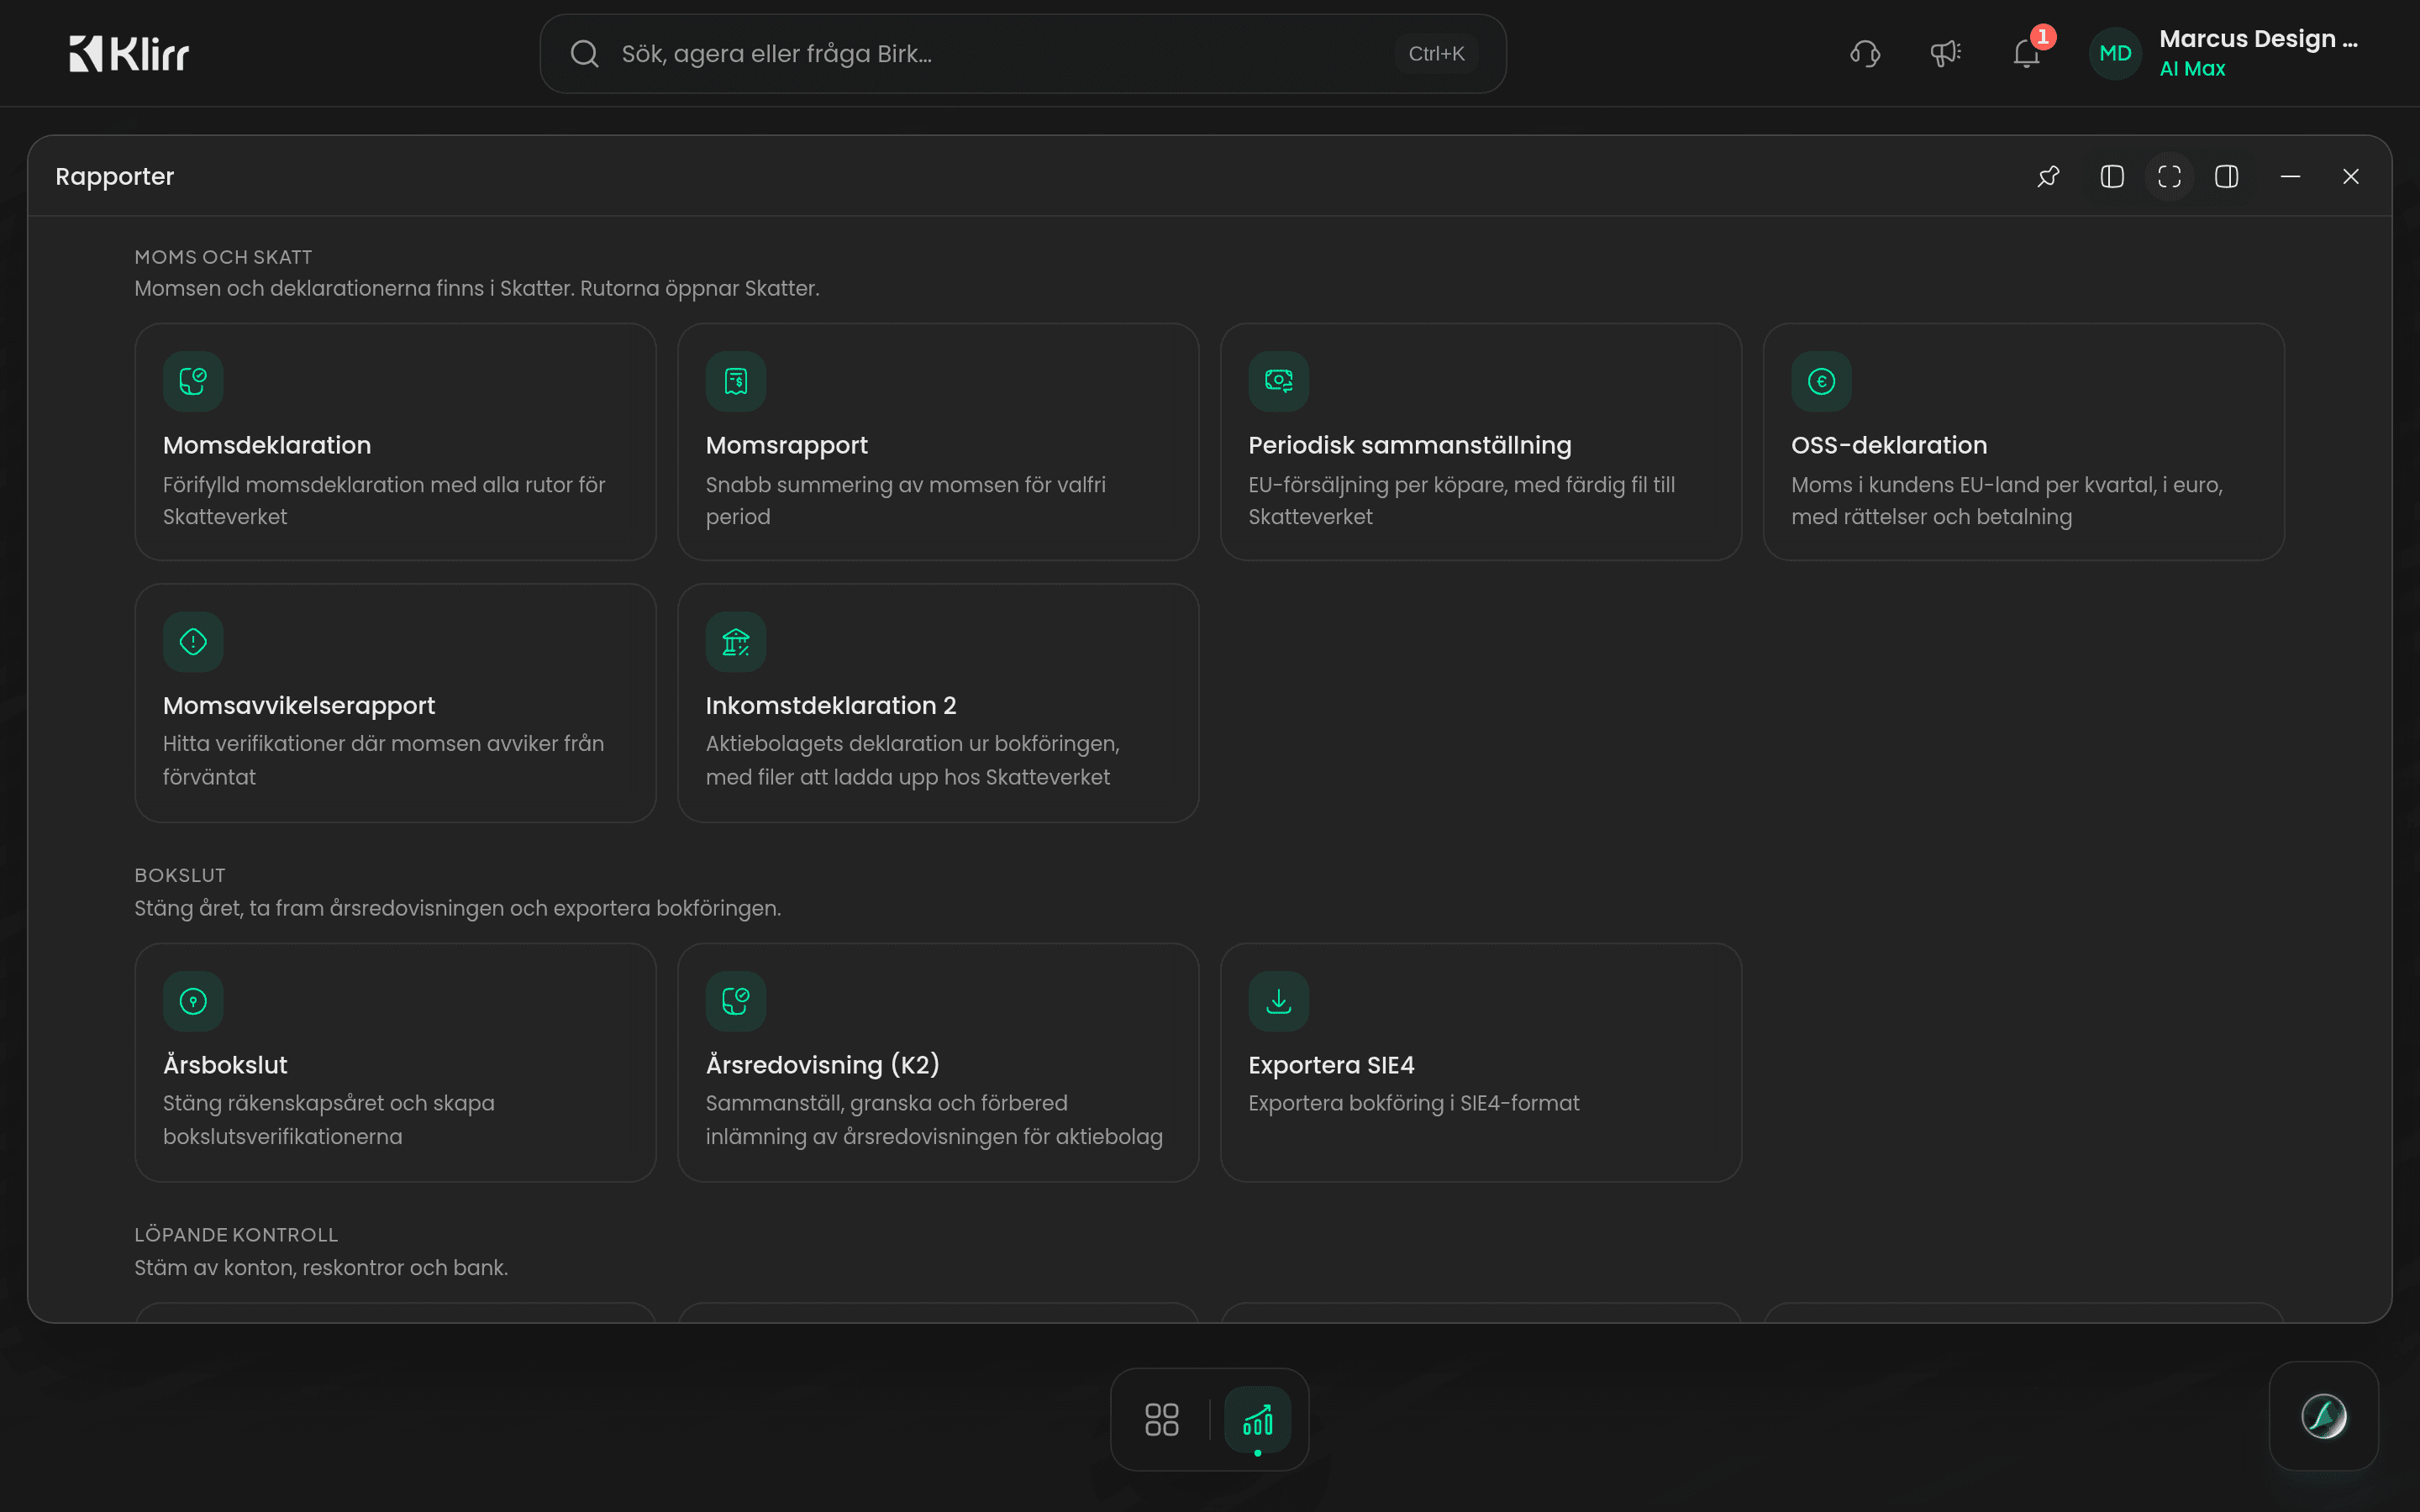The image size is (2420, 1512).
Task: Open the OSS-deklaration report
Action: tap(2023, 442)
